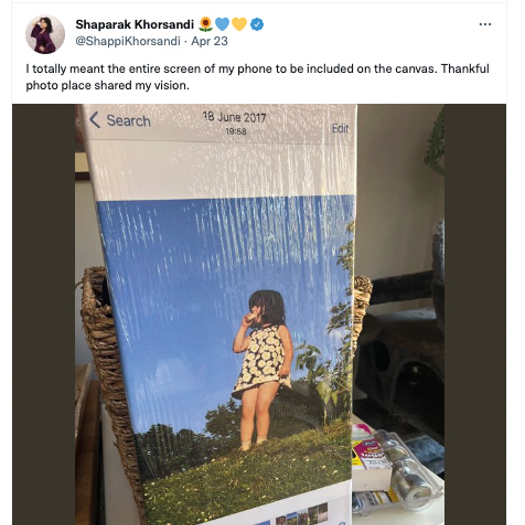Click the blue heart emoji in the name
This screenshot has width=525, height=525.
[222, 24]
